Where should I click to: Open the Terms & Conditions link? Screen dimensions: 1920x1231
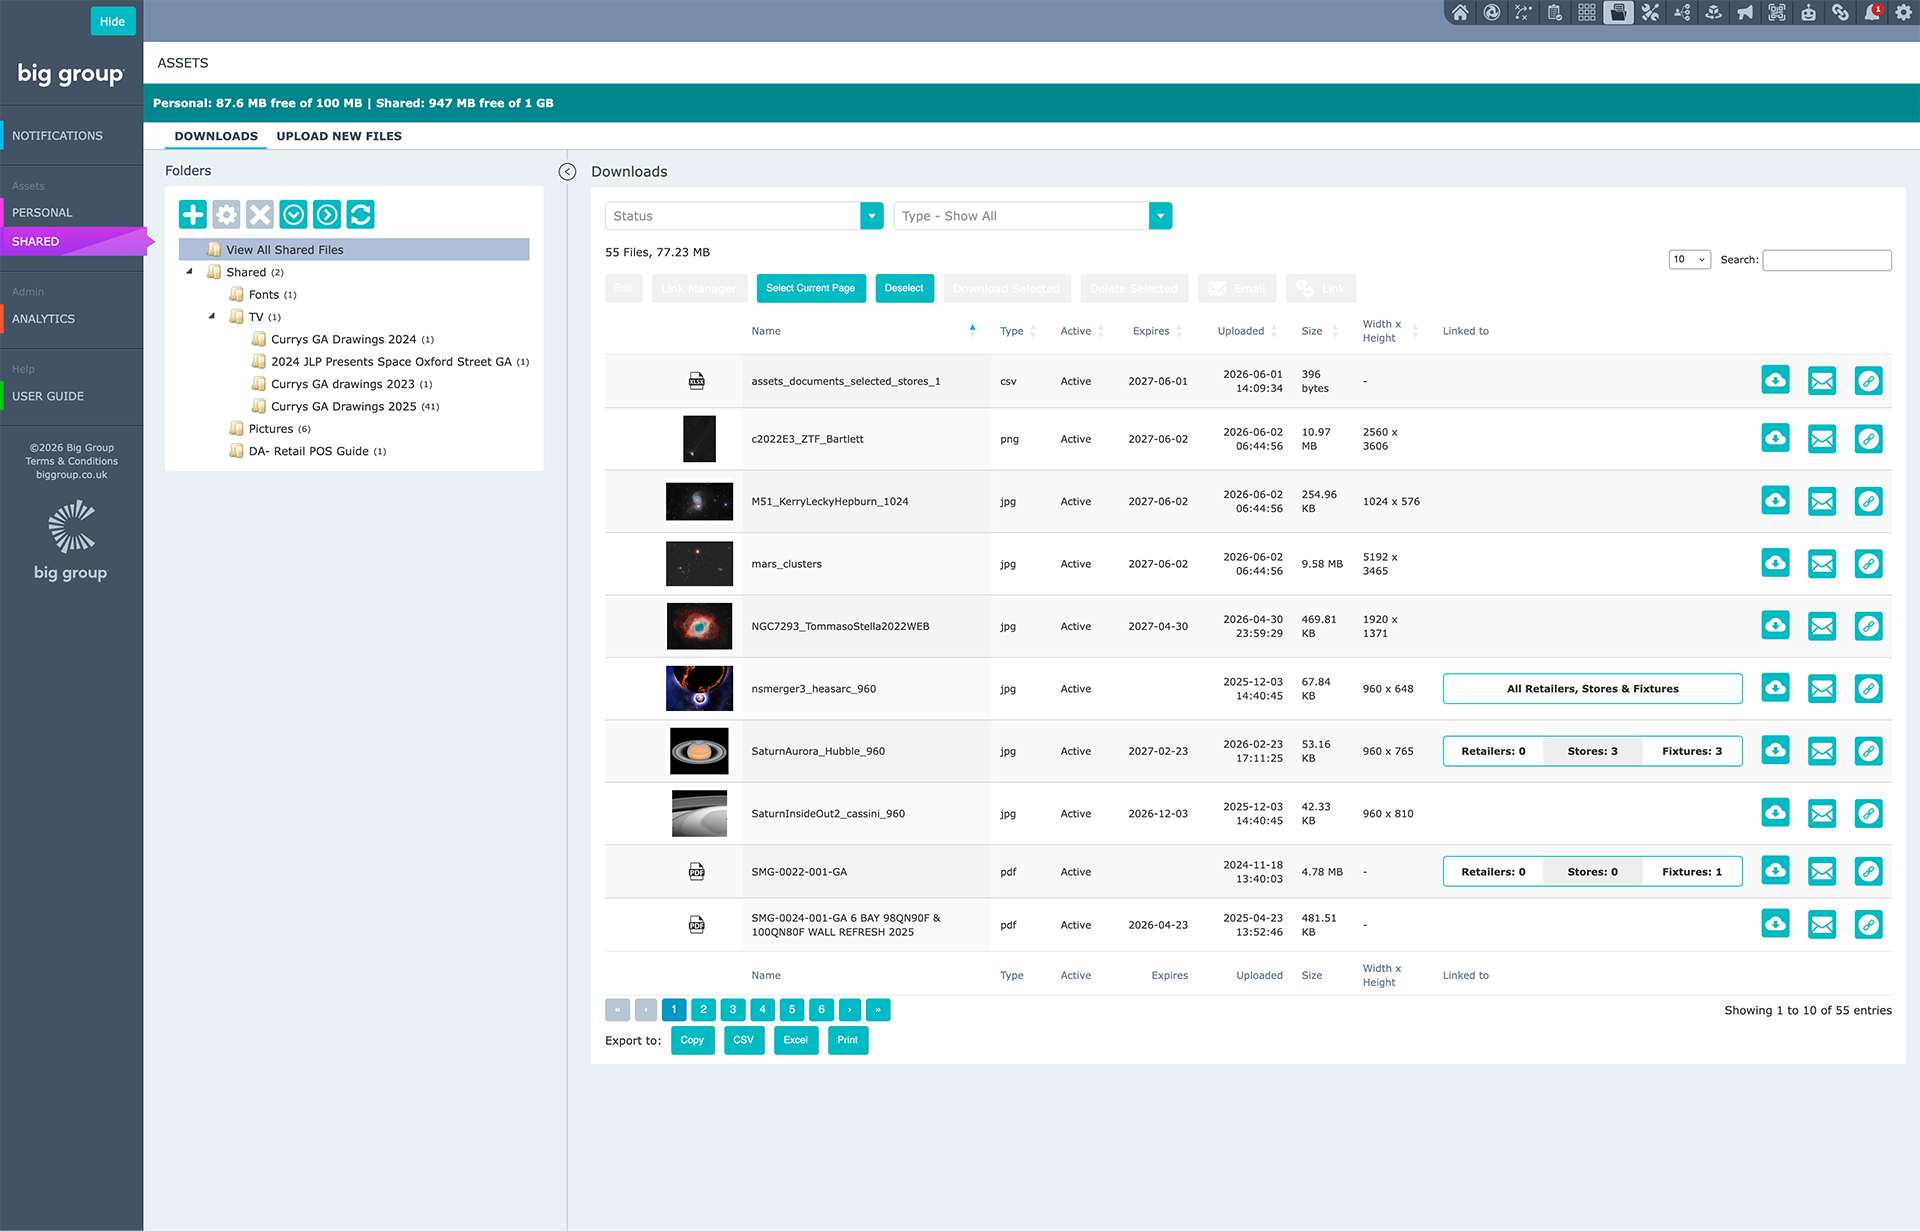click(x=72, y=461)
